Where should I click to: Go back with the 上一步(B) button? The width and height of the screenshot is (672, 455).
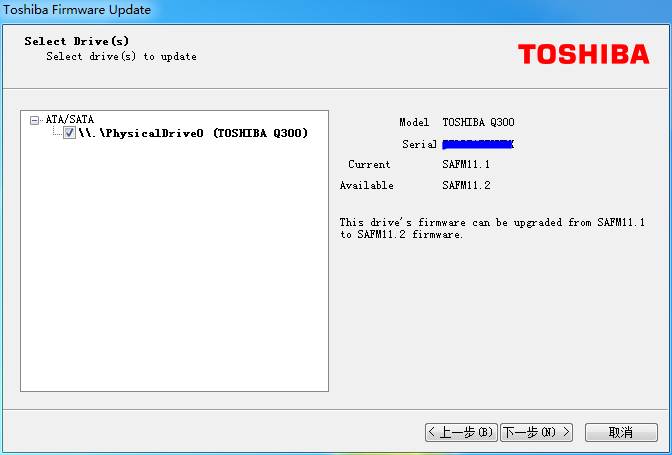point(461,432)
